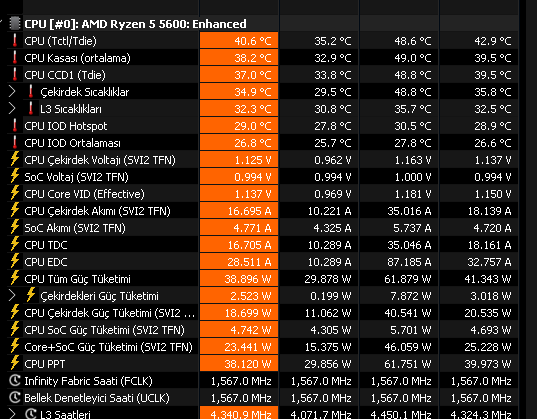Click lightning icon beside CPU Çekirdek Güç Tüketimi
The image size is (537, 419).
click(x=15, y=312)
